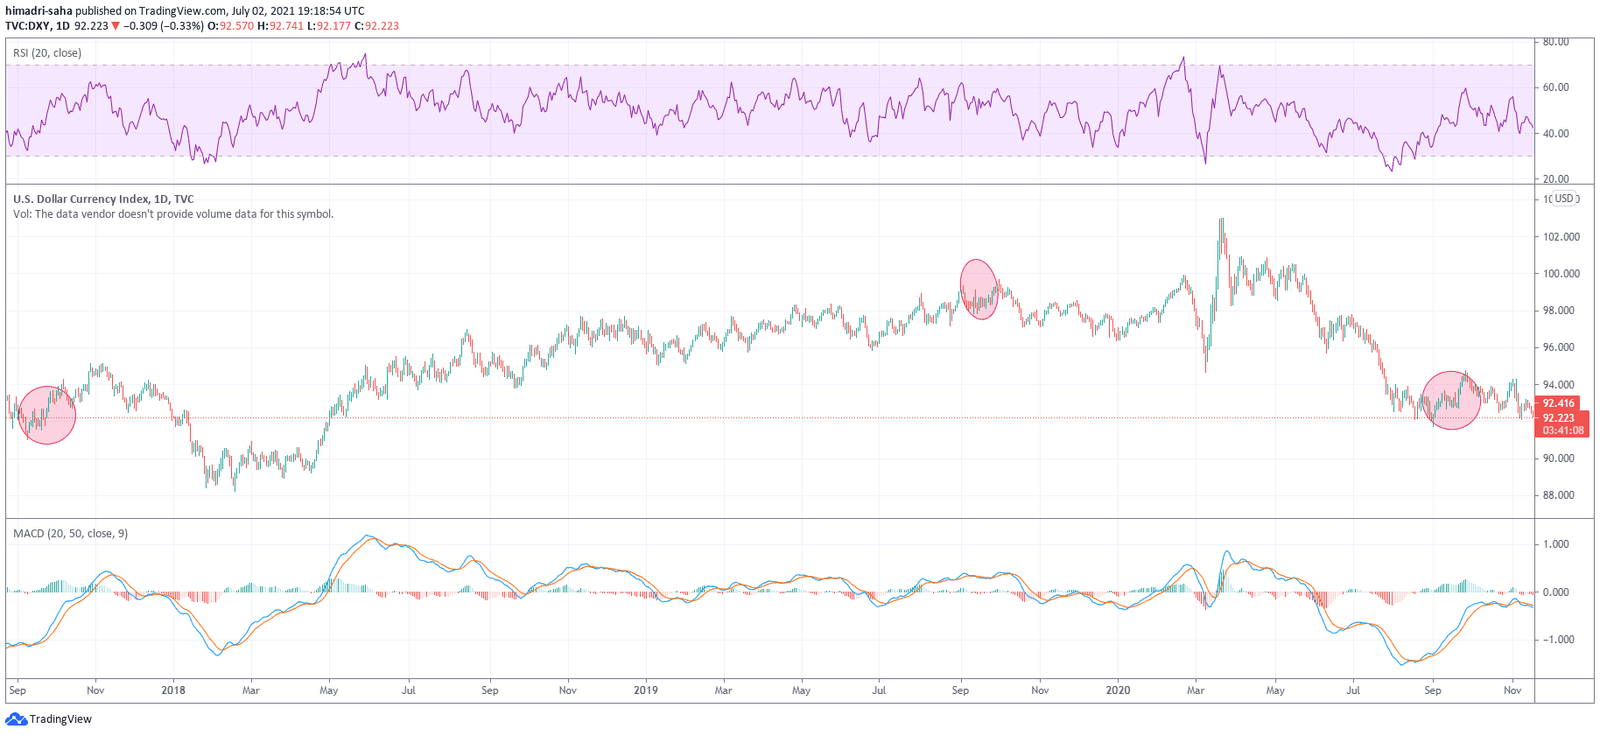
Task: Click the 2020 label on time axis
Action: pos(1117,690)
